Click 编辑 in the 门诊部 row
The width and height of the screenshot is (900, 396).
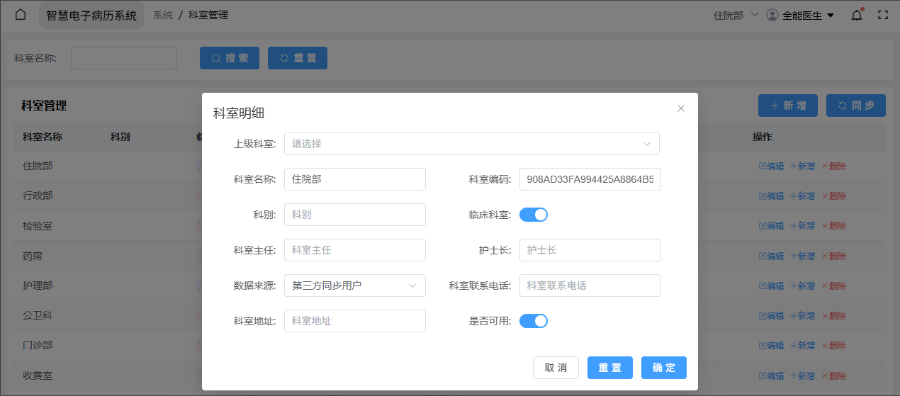click(x=771, y=345)
